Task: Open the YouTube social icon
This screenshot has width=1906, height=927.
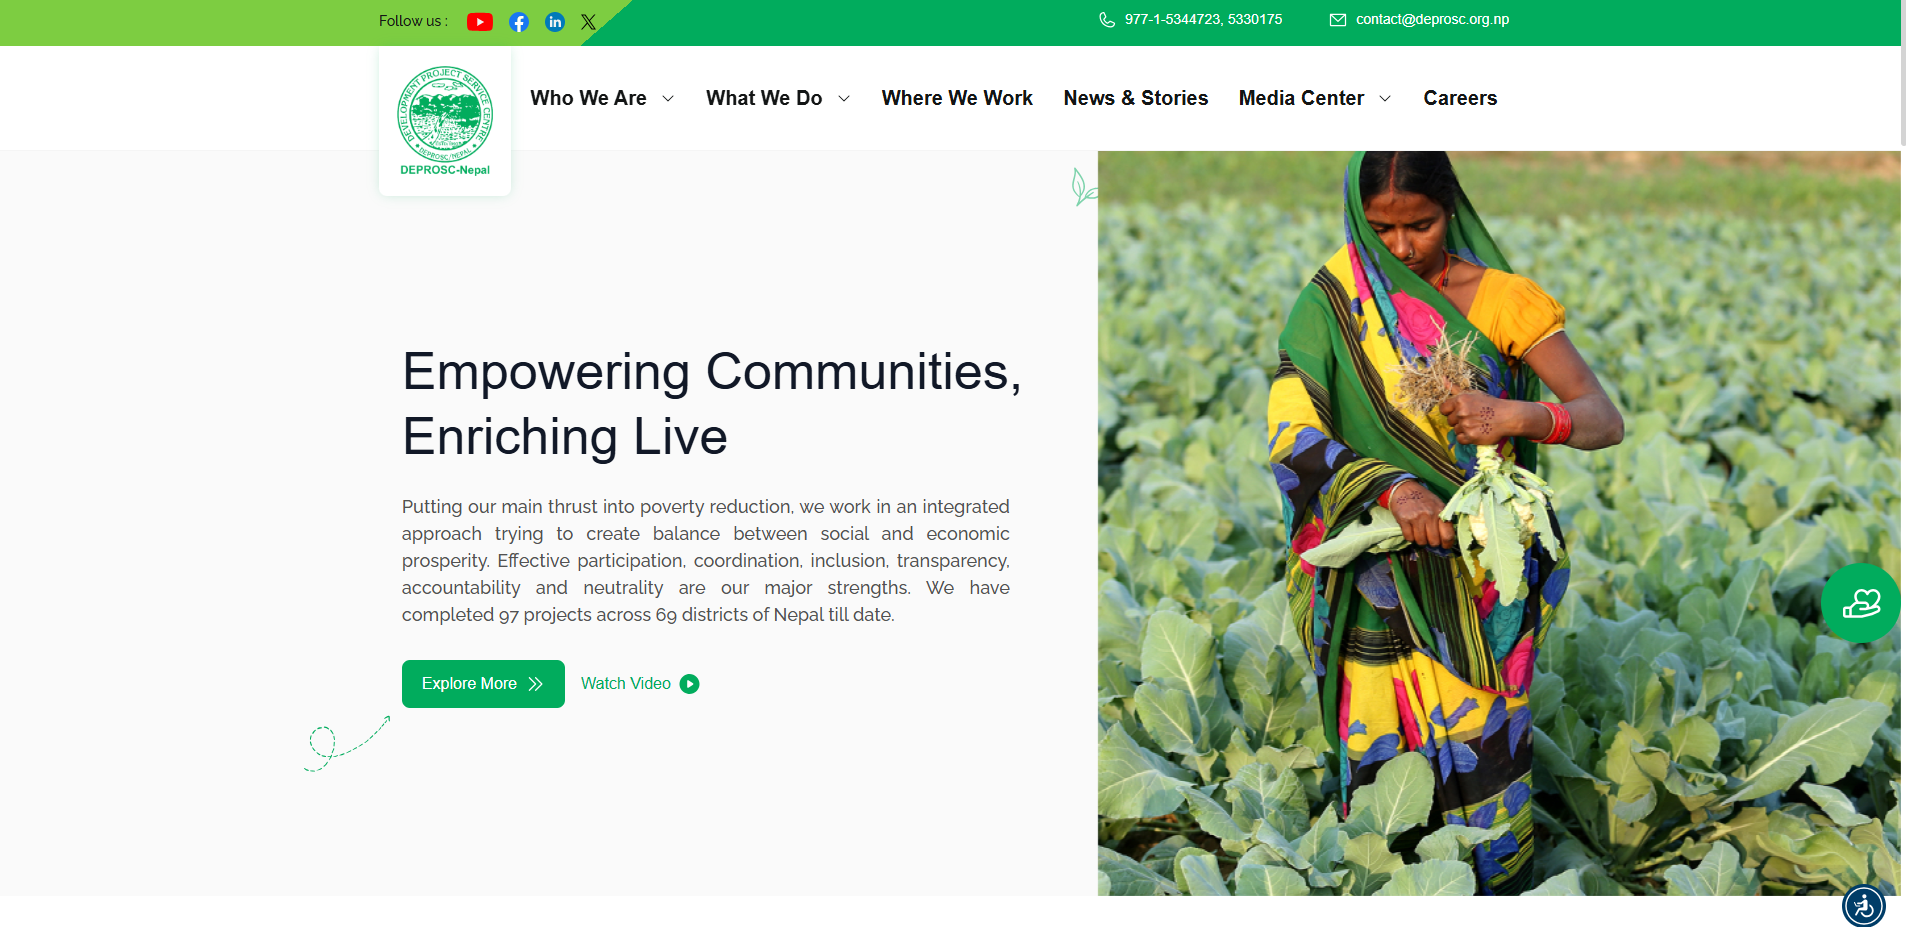Action: pyautogui.click(x=479, y=22)
